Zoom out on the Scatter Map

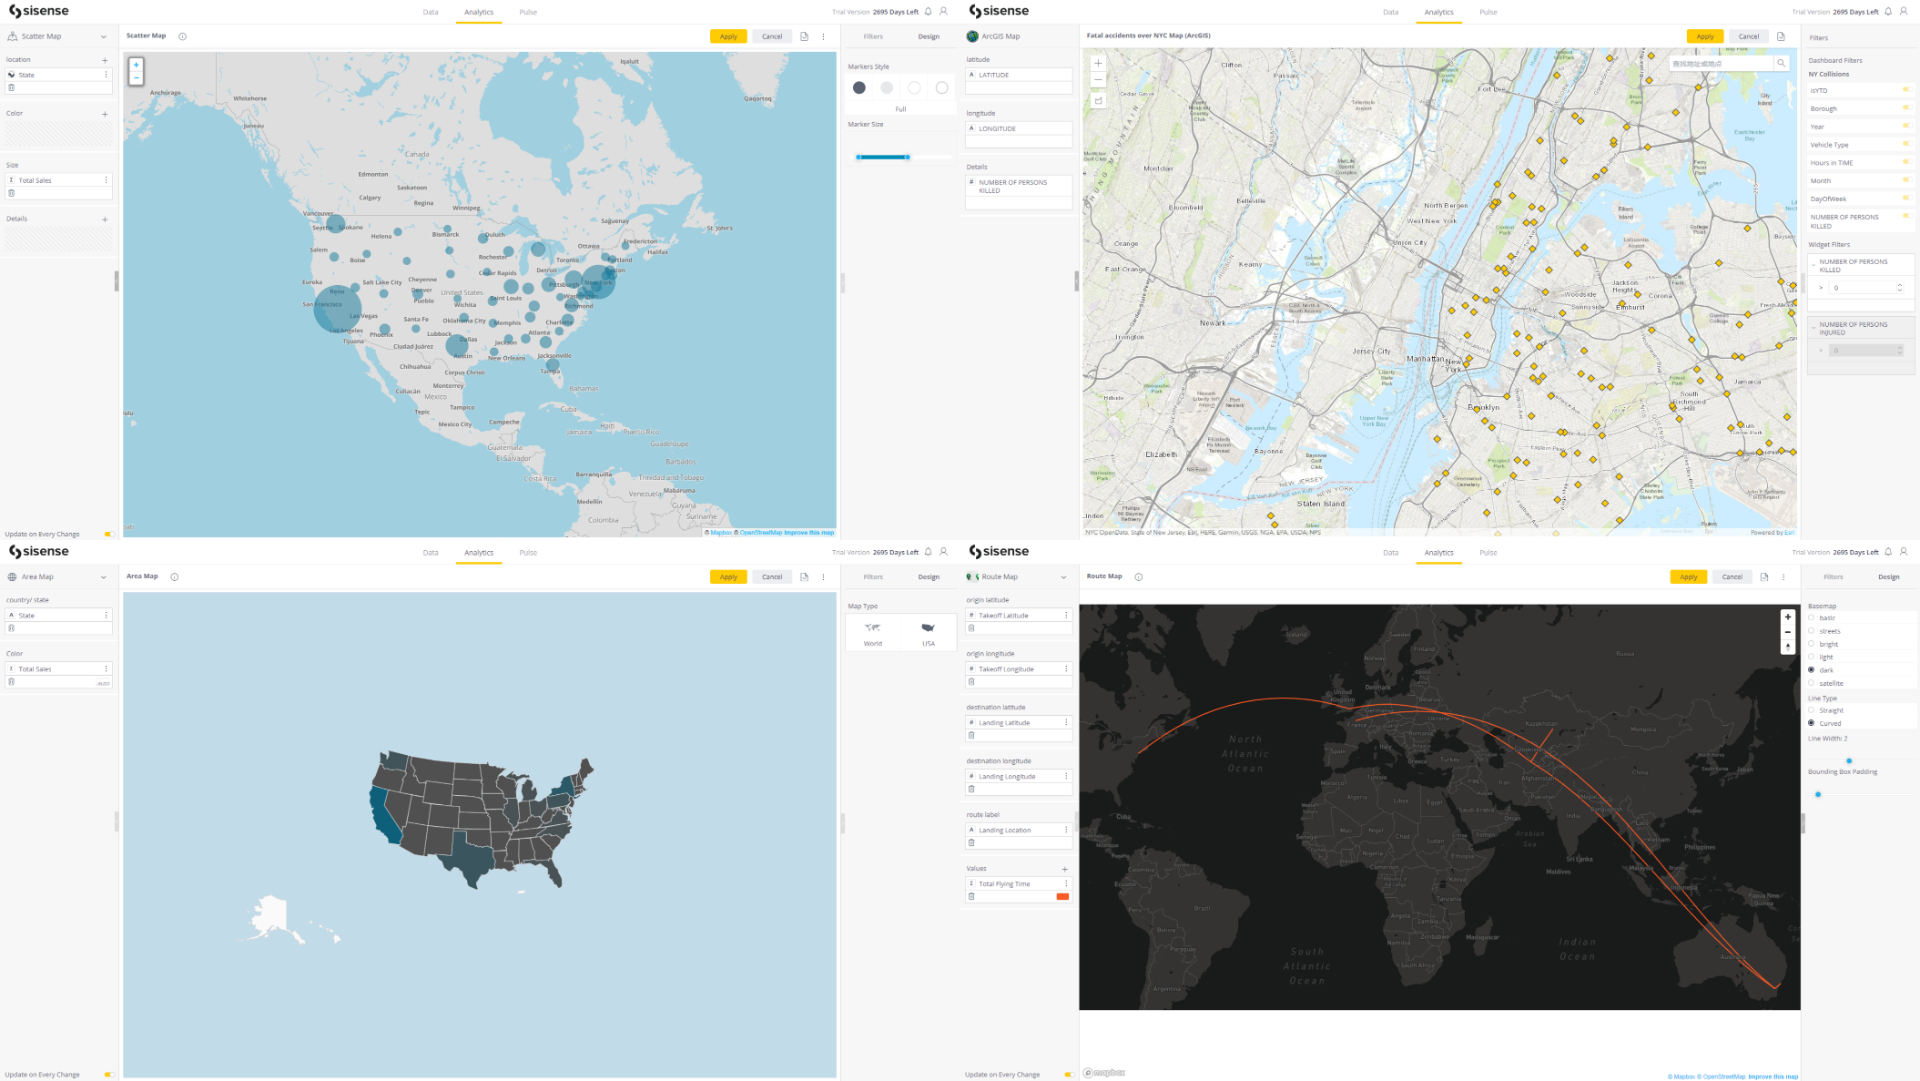pos(136,77)
